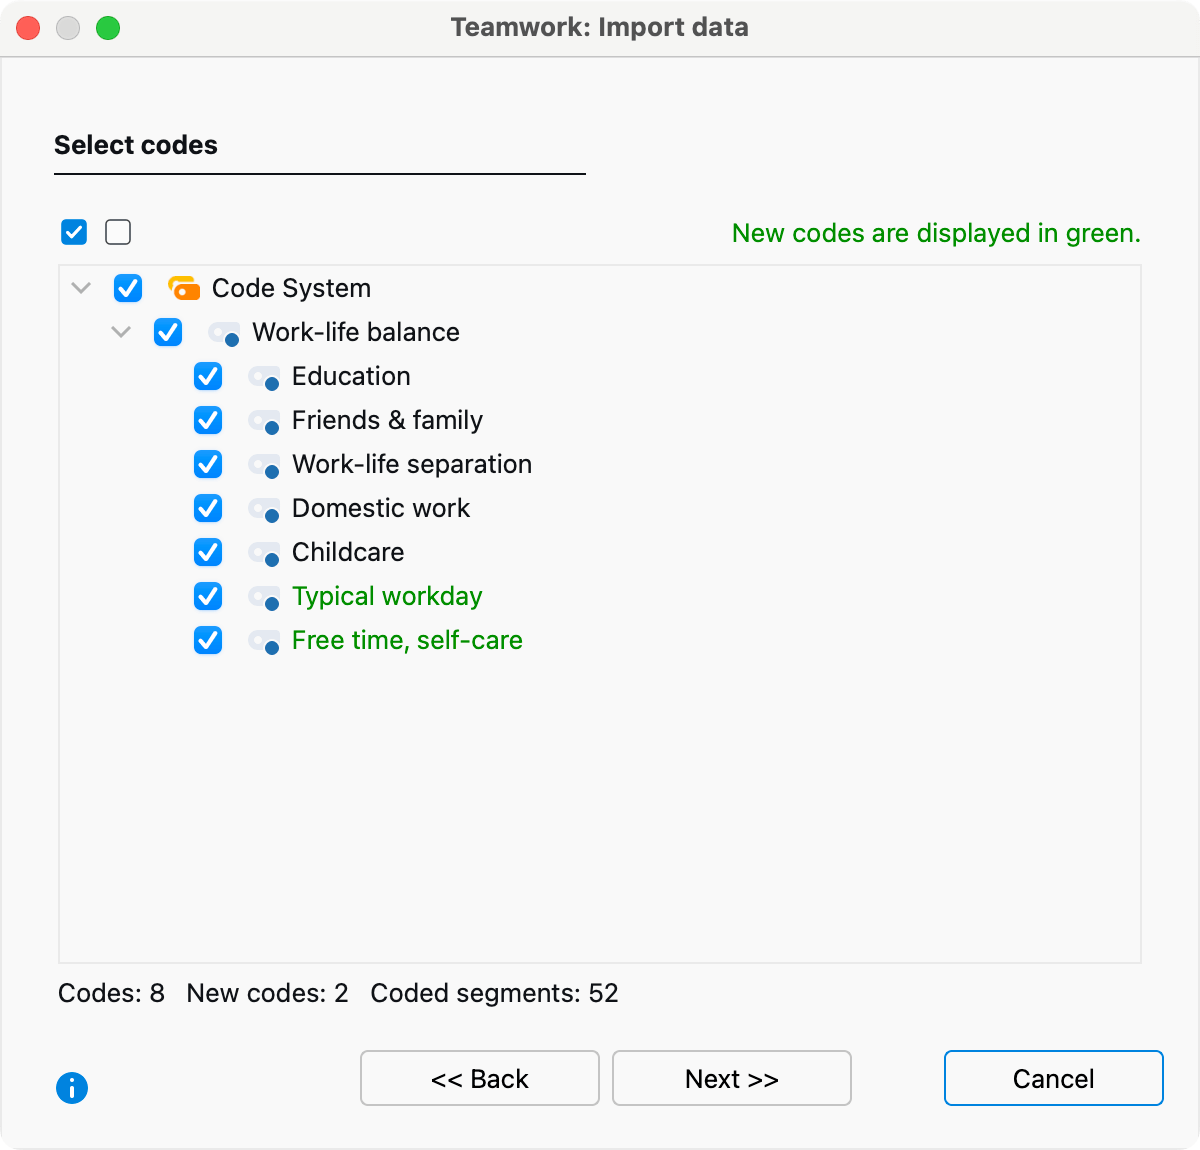This screenshot has width=1200, height=1150.
Task: Select the Free time, self-care label
Action: pyautogui.click(x=407, y=640)
